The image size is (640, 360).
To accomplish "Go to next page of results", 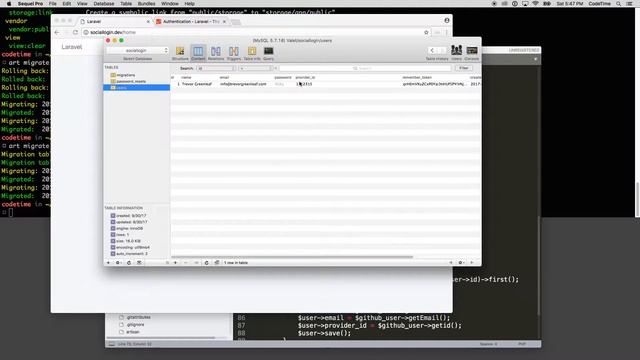I will [x=472, y=263].
